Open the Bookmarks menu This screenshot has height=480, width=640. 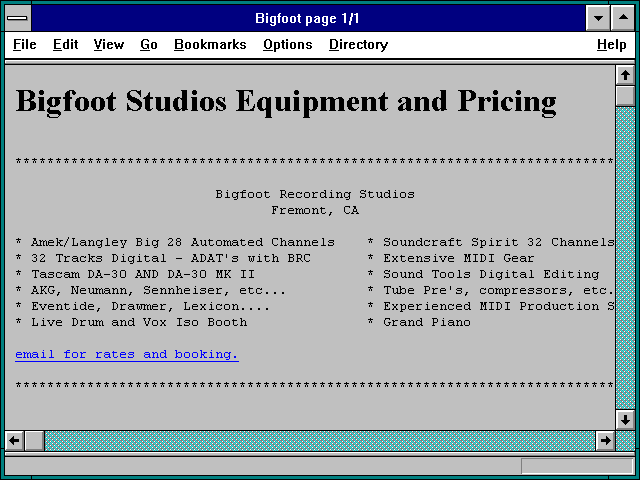210,44
